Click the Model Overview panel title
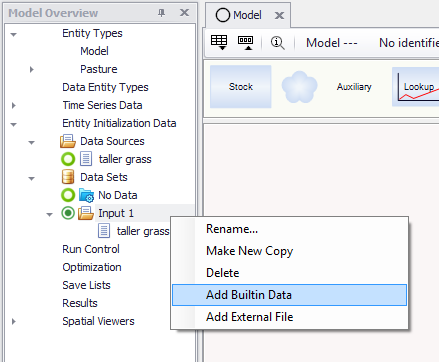The image size is (439, 362). coord(53,13)
